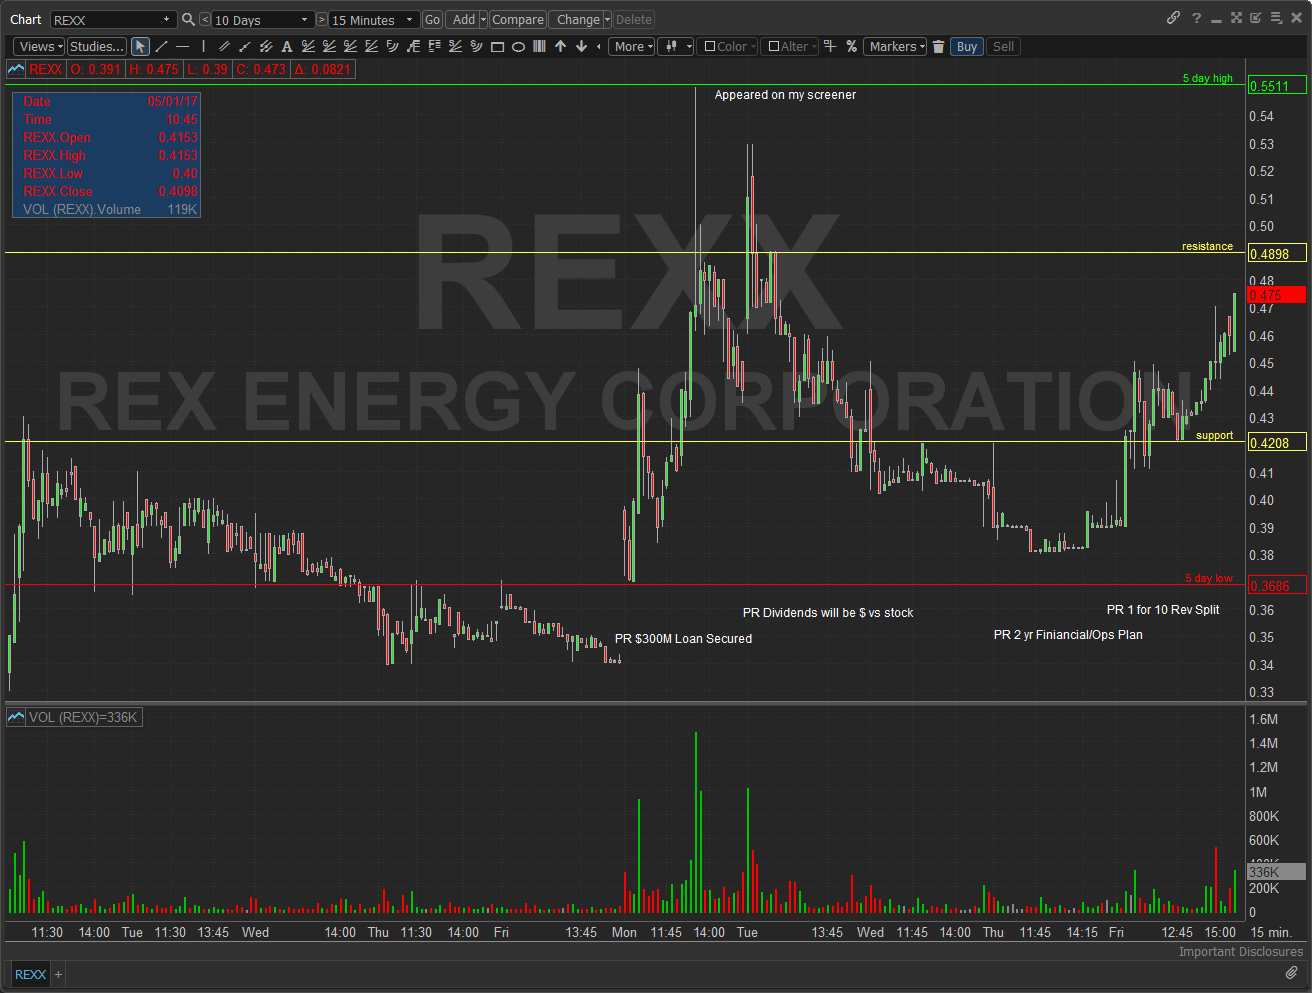
Task: Click the Compare button
Action: [518, 20]
